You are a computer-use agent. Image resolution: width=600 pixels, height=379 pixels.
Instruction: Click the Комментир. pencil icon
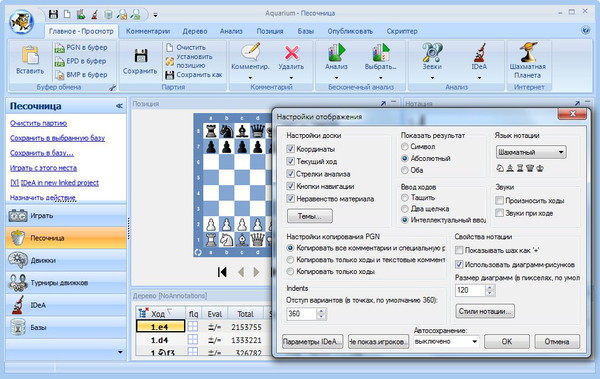point(251,52)
